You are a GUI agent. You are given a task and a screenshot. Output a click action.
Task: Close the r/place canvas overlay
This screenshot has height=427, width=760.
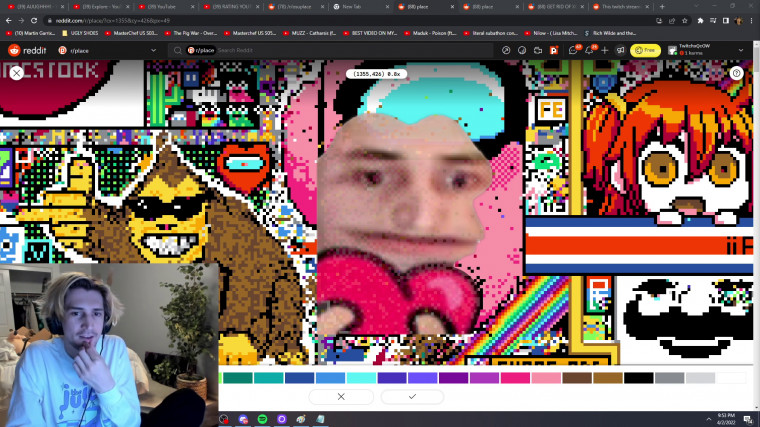(16, 73)
